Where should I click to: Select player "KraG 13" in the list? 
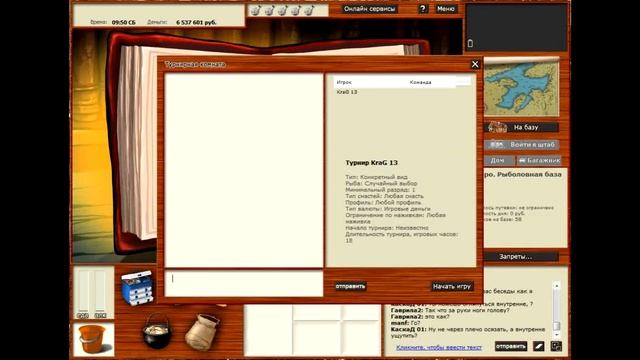[x=347, y=92]
